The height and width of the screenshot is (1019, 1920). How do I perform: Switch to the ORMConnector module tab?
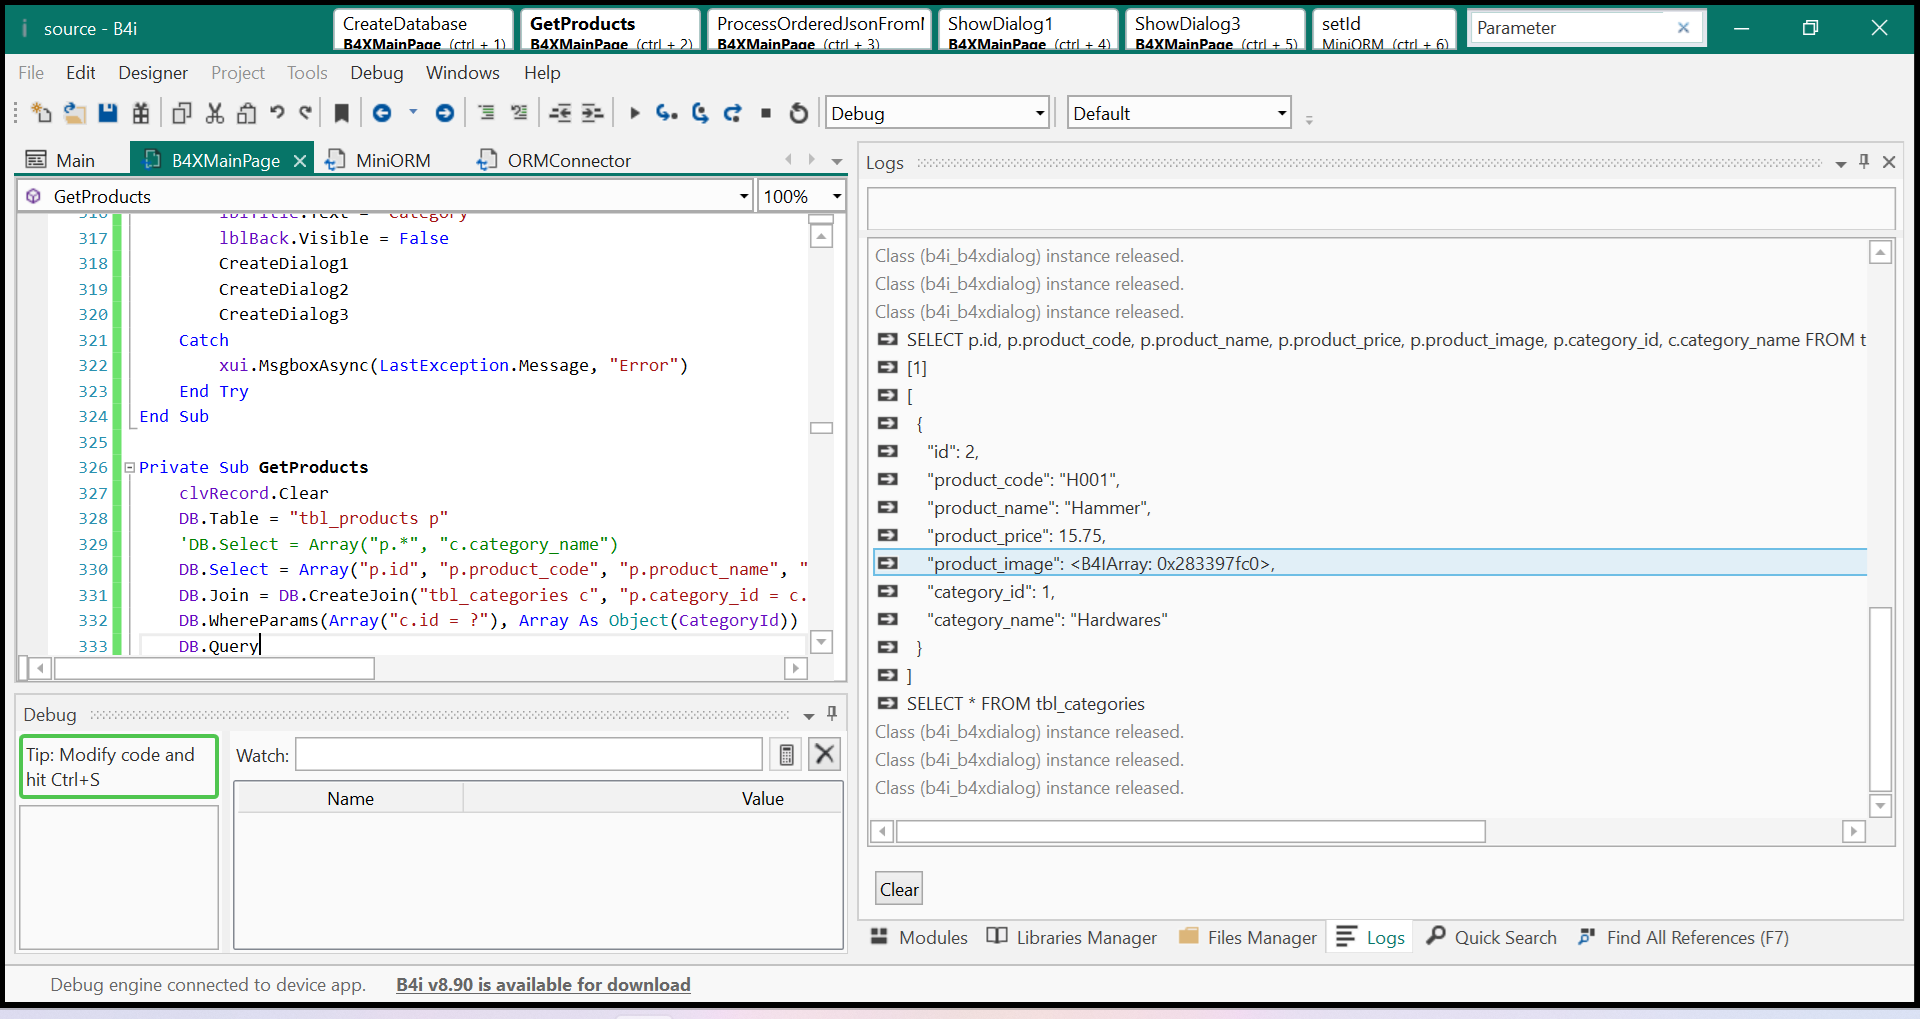555,160
